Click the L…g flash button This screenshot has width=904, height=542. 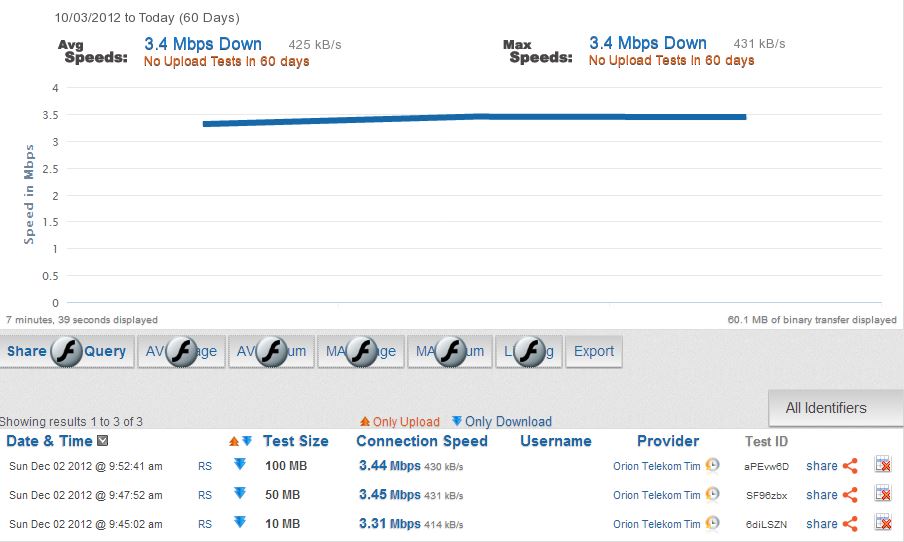point(529,351)
